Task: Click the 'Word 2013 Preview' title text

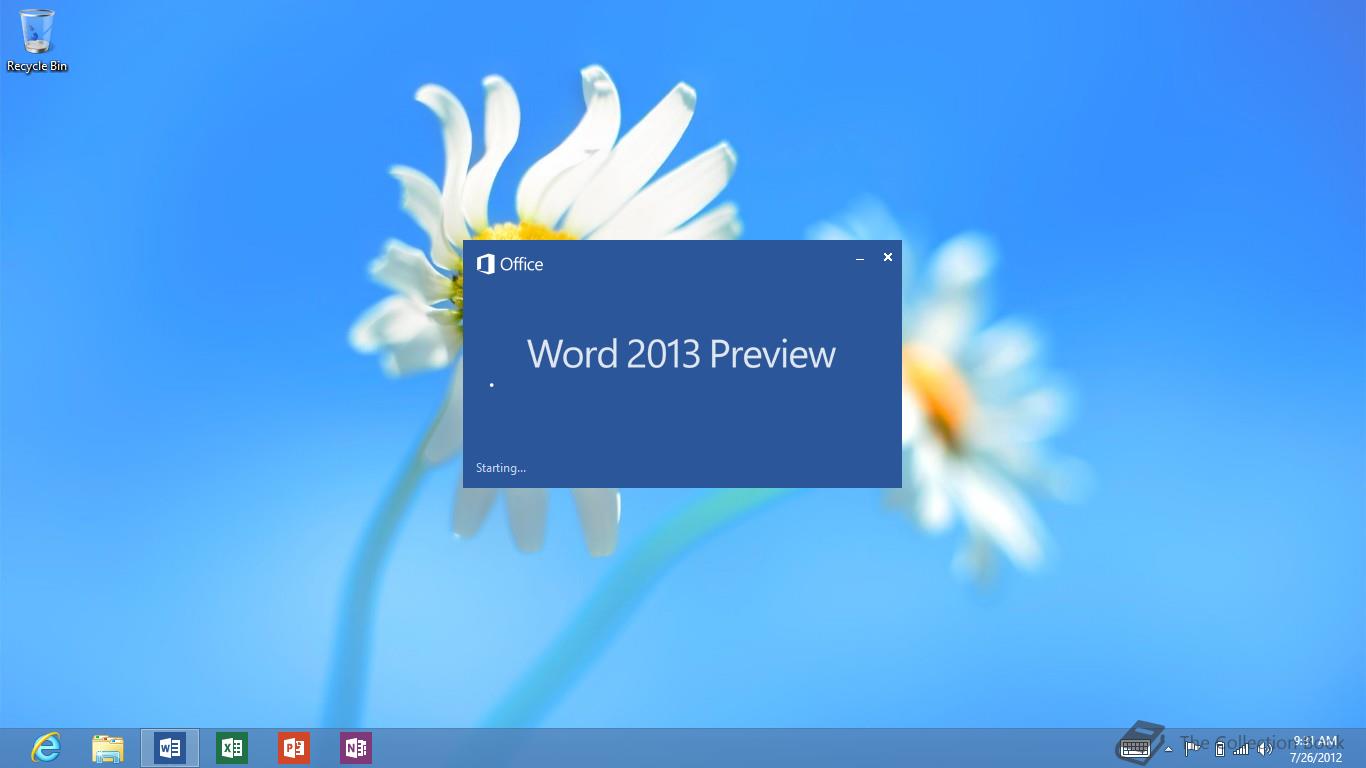Action: [681, 354]
